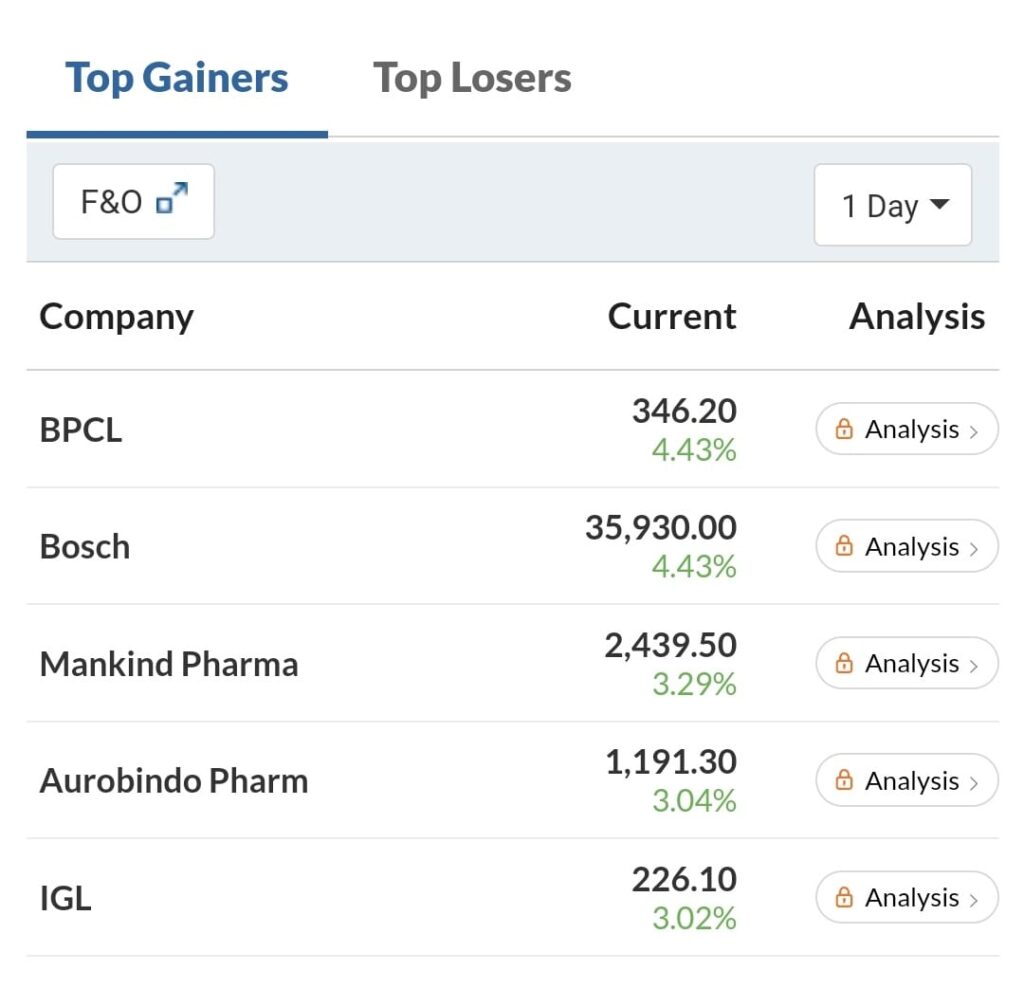Switch to Top Gainers tab
Screen dimensions: 1024x1007
coord(176,78)
